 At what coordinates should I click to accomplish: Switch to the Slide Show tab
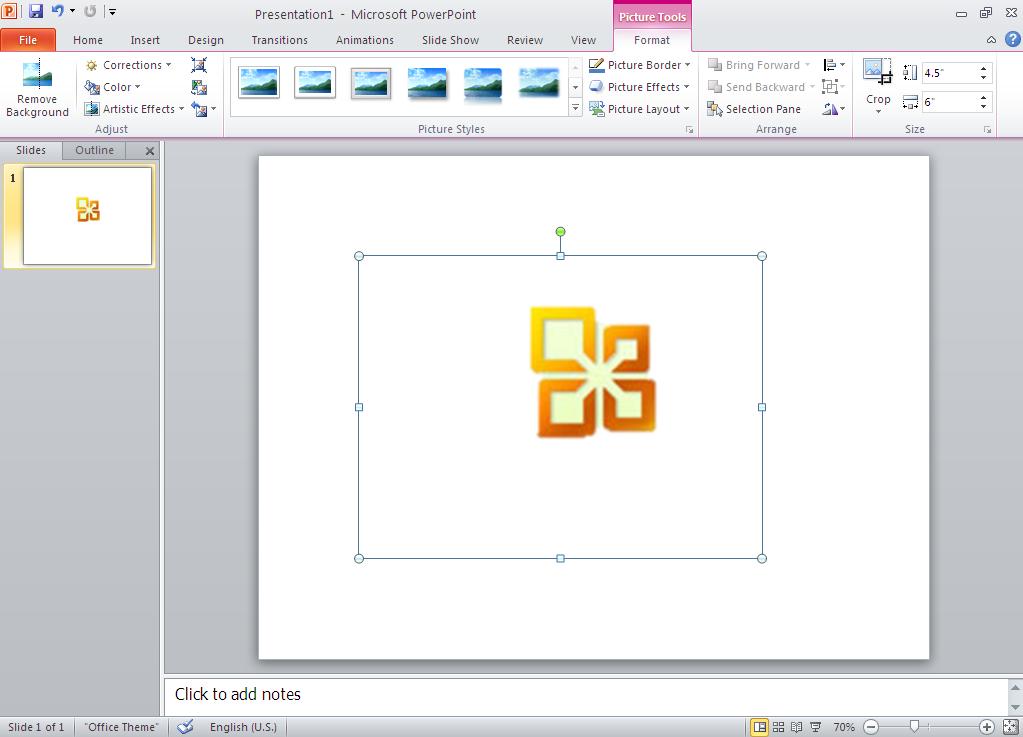coord(450,40)
